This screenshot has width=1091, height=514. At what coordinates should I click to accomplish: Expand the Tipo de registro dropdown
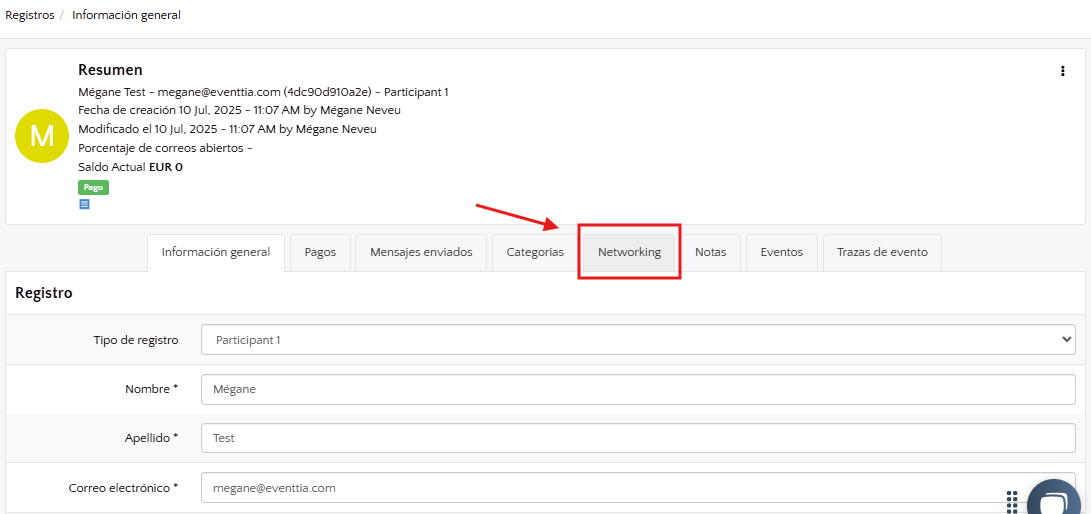click(638, 340)
